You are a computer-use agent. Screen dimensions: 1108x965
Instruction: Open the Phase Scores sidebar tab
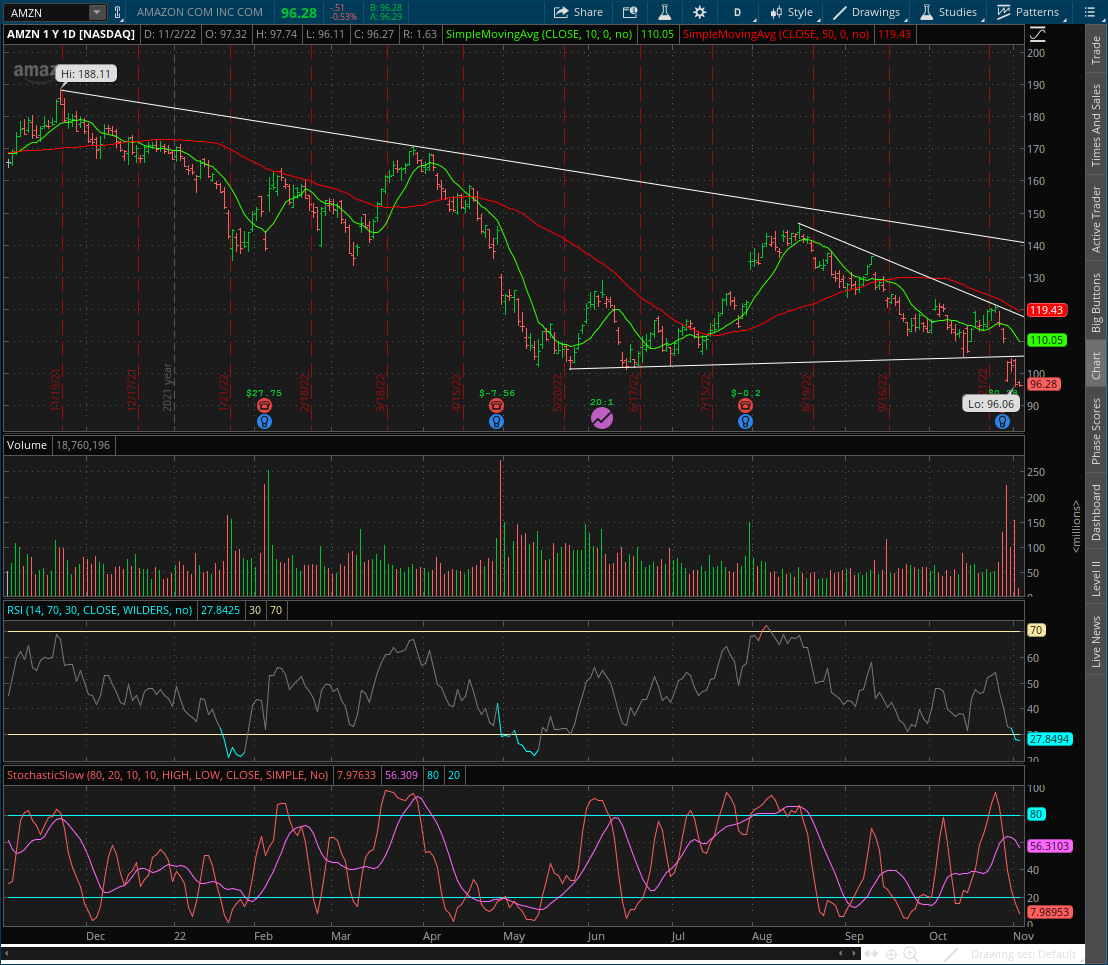[x=1097, y=431]
